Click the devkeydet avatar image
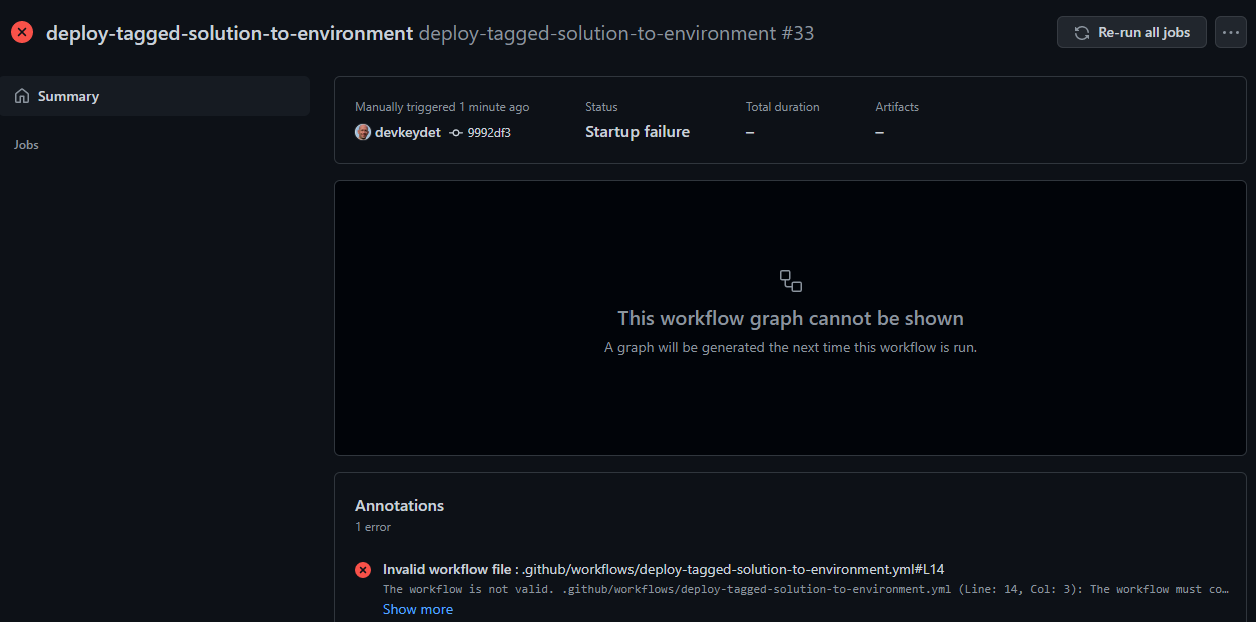This screenshot has width=1256, height=622. (362, 132)
